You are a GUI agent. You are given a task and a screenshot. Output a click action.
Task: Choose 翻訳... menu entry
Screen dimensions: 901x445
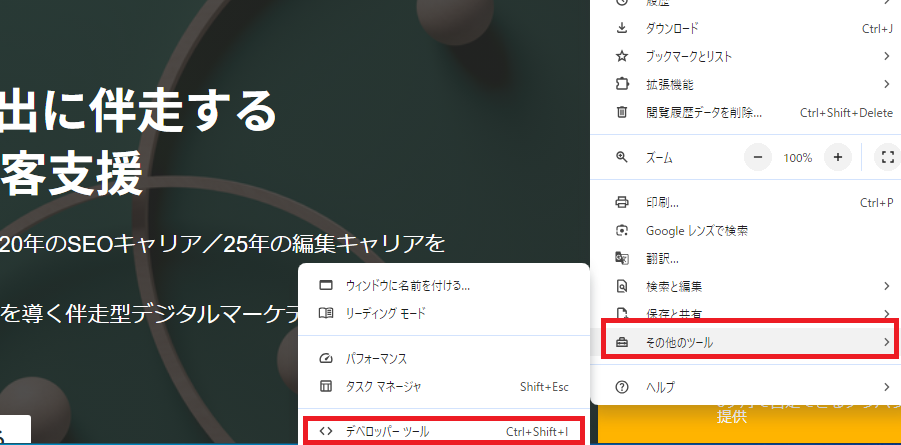(x=745, y=258)
